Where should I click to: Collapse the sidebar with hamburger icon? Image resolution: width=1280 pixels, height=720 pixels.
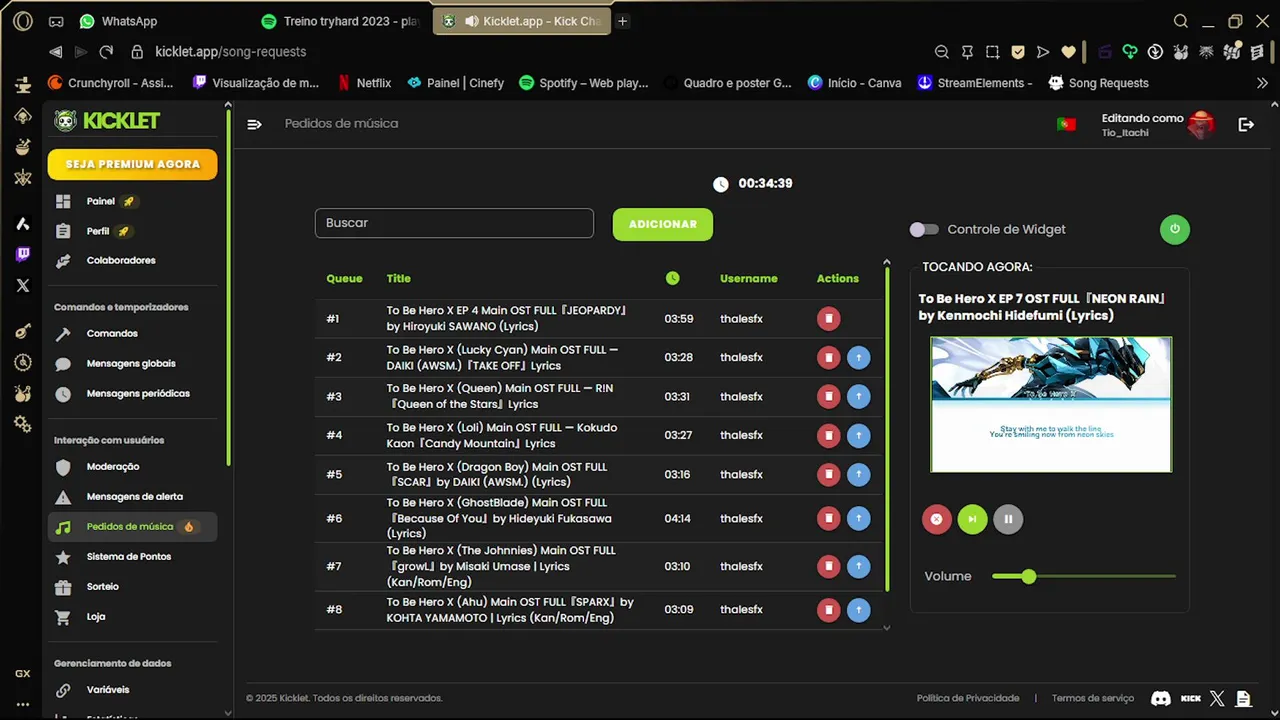(254, 124)
